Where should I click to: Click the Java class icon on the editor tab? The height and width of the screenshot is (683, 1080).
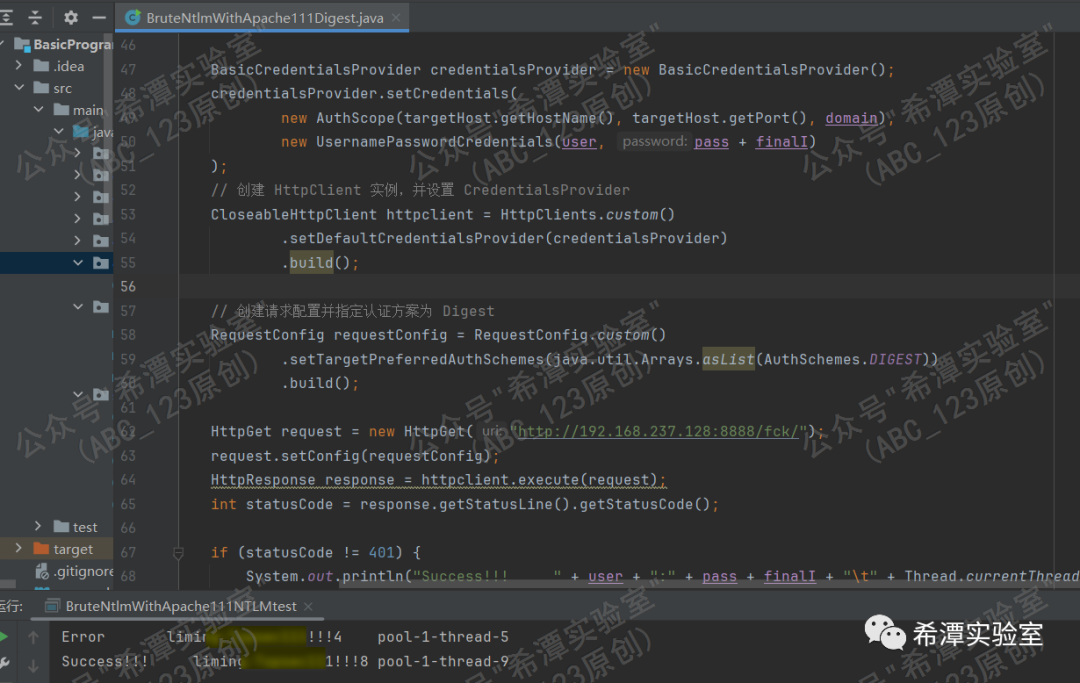pos(132,17)
